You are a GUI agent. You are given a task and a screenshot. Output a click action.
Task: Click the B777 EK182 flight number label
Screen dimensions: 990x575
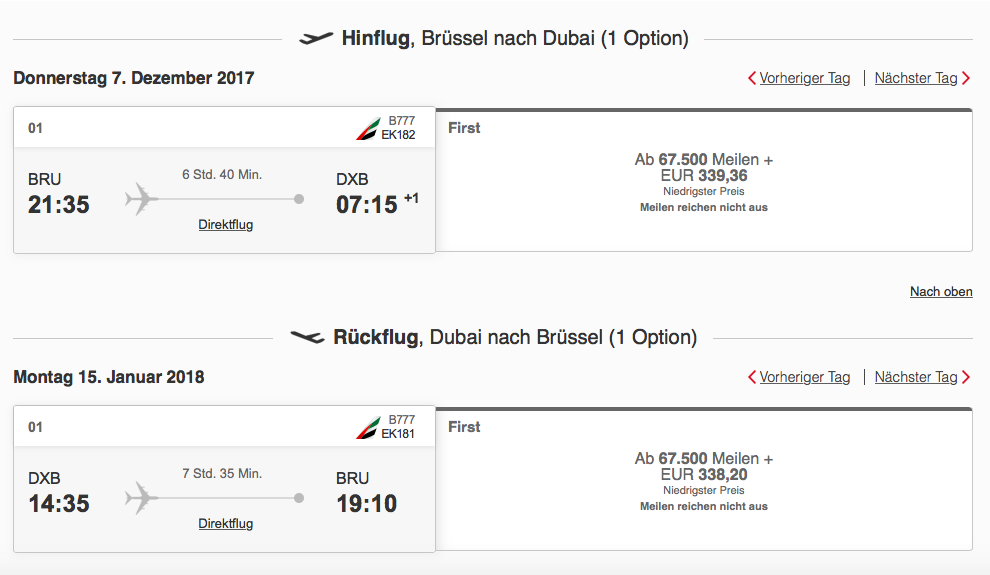pyautogui.click(x=399, y=128)
